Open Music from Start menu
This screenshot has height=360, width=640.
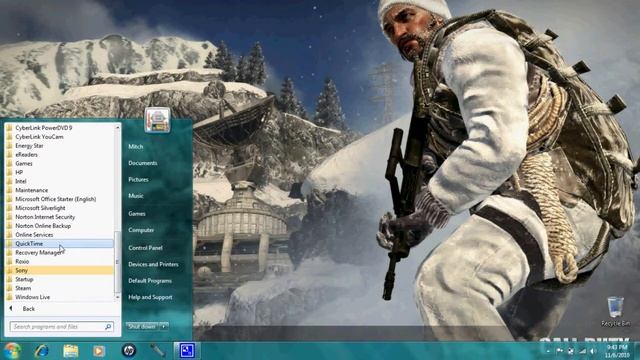[136, 196]
